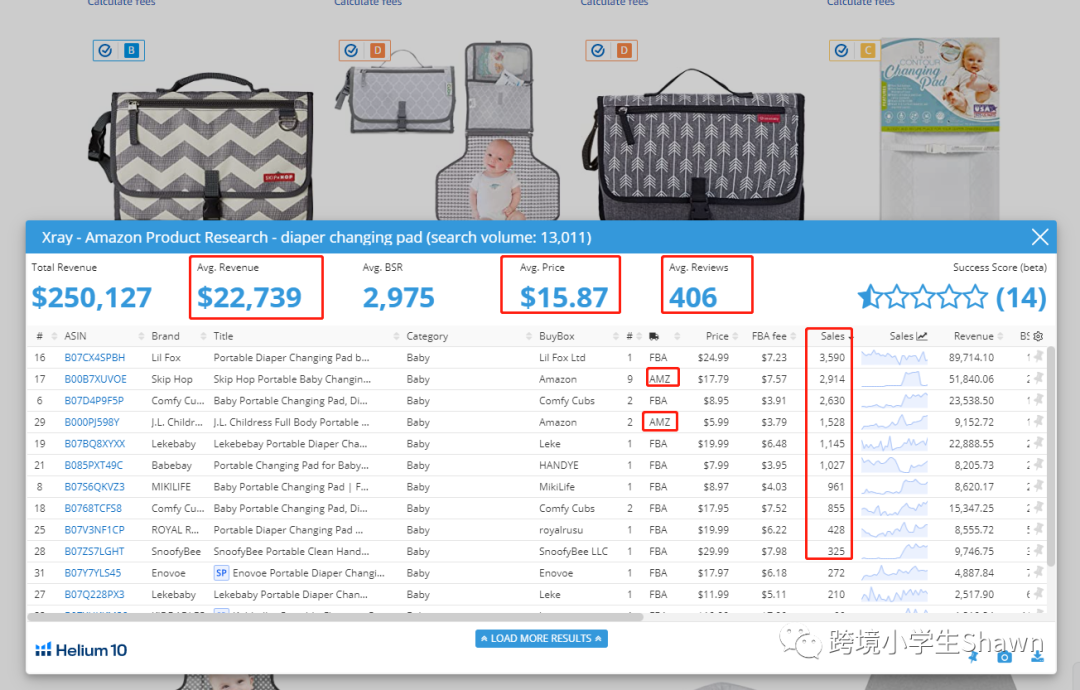Click the vertical scrollbar of results table
The height and width of the screenshot is (690, 1080).
point(1051,456)
